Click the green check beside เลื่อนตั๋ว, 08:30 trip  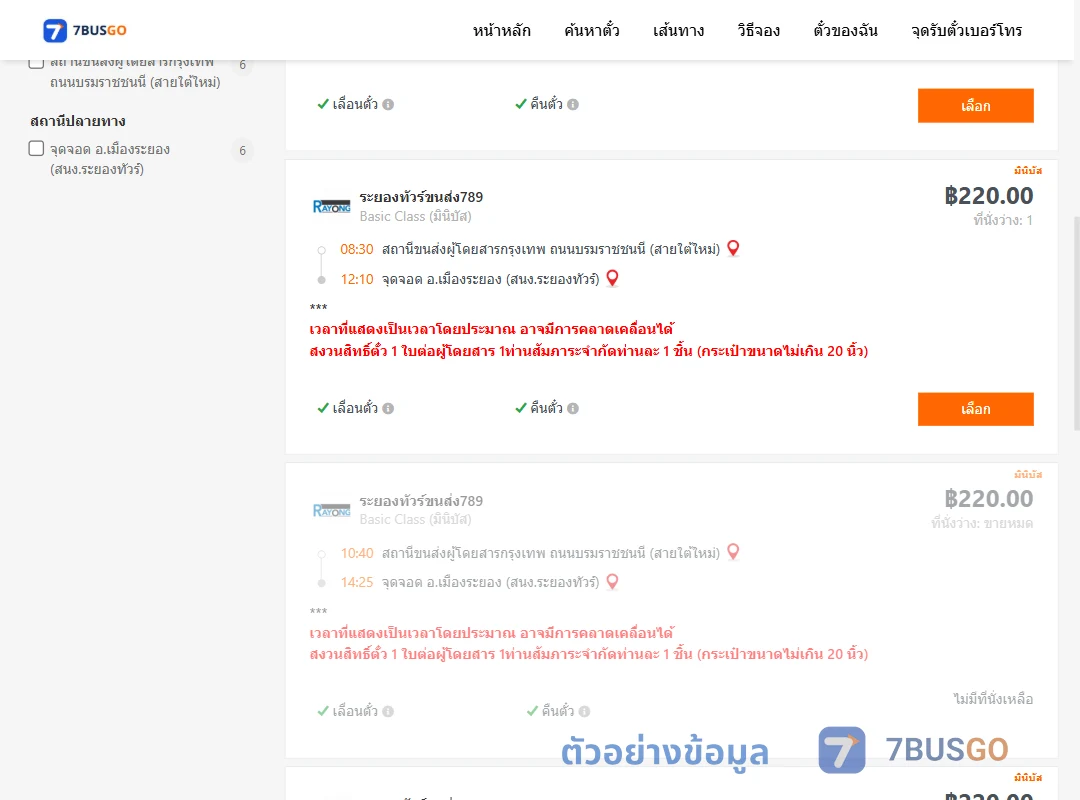[323, 408]
